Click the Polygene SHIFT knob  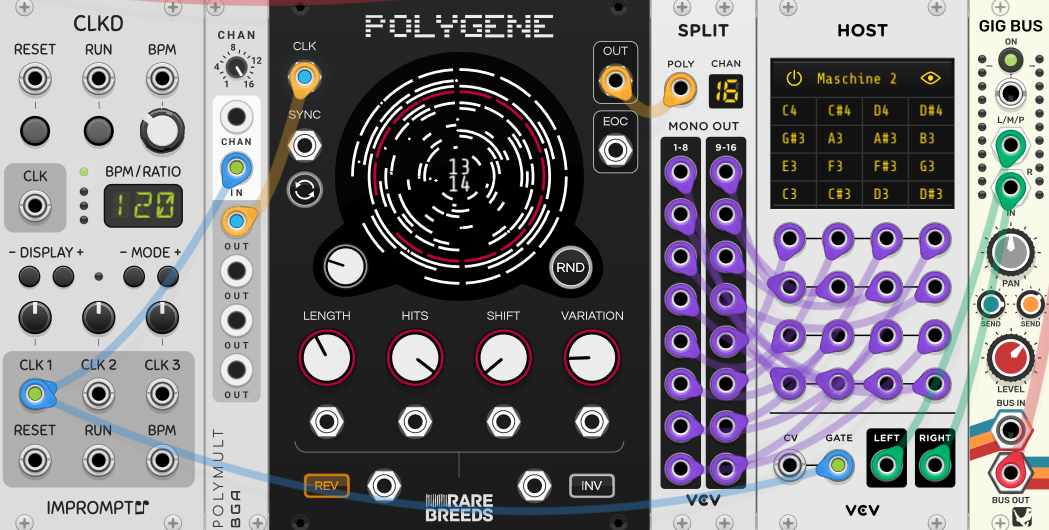[504, 357]
